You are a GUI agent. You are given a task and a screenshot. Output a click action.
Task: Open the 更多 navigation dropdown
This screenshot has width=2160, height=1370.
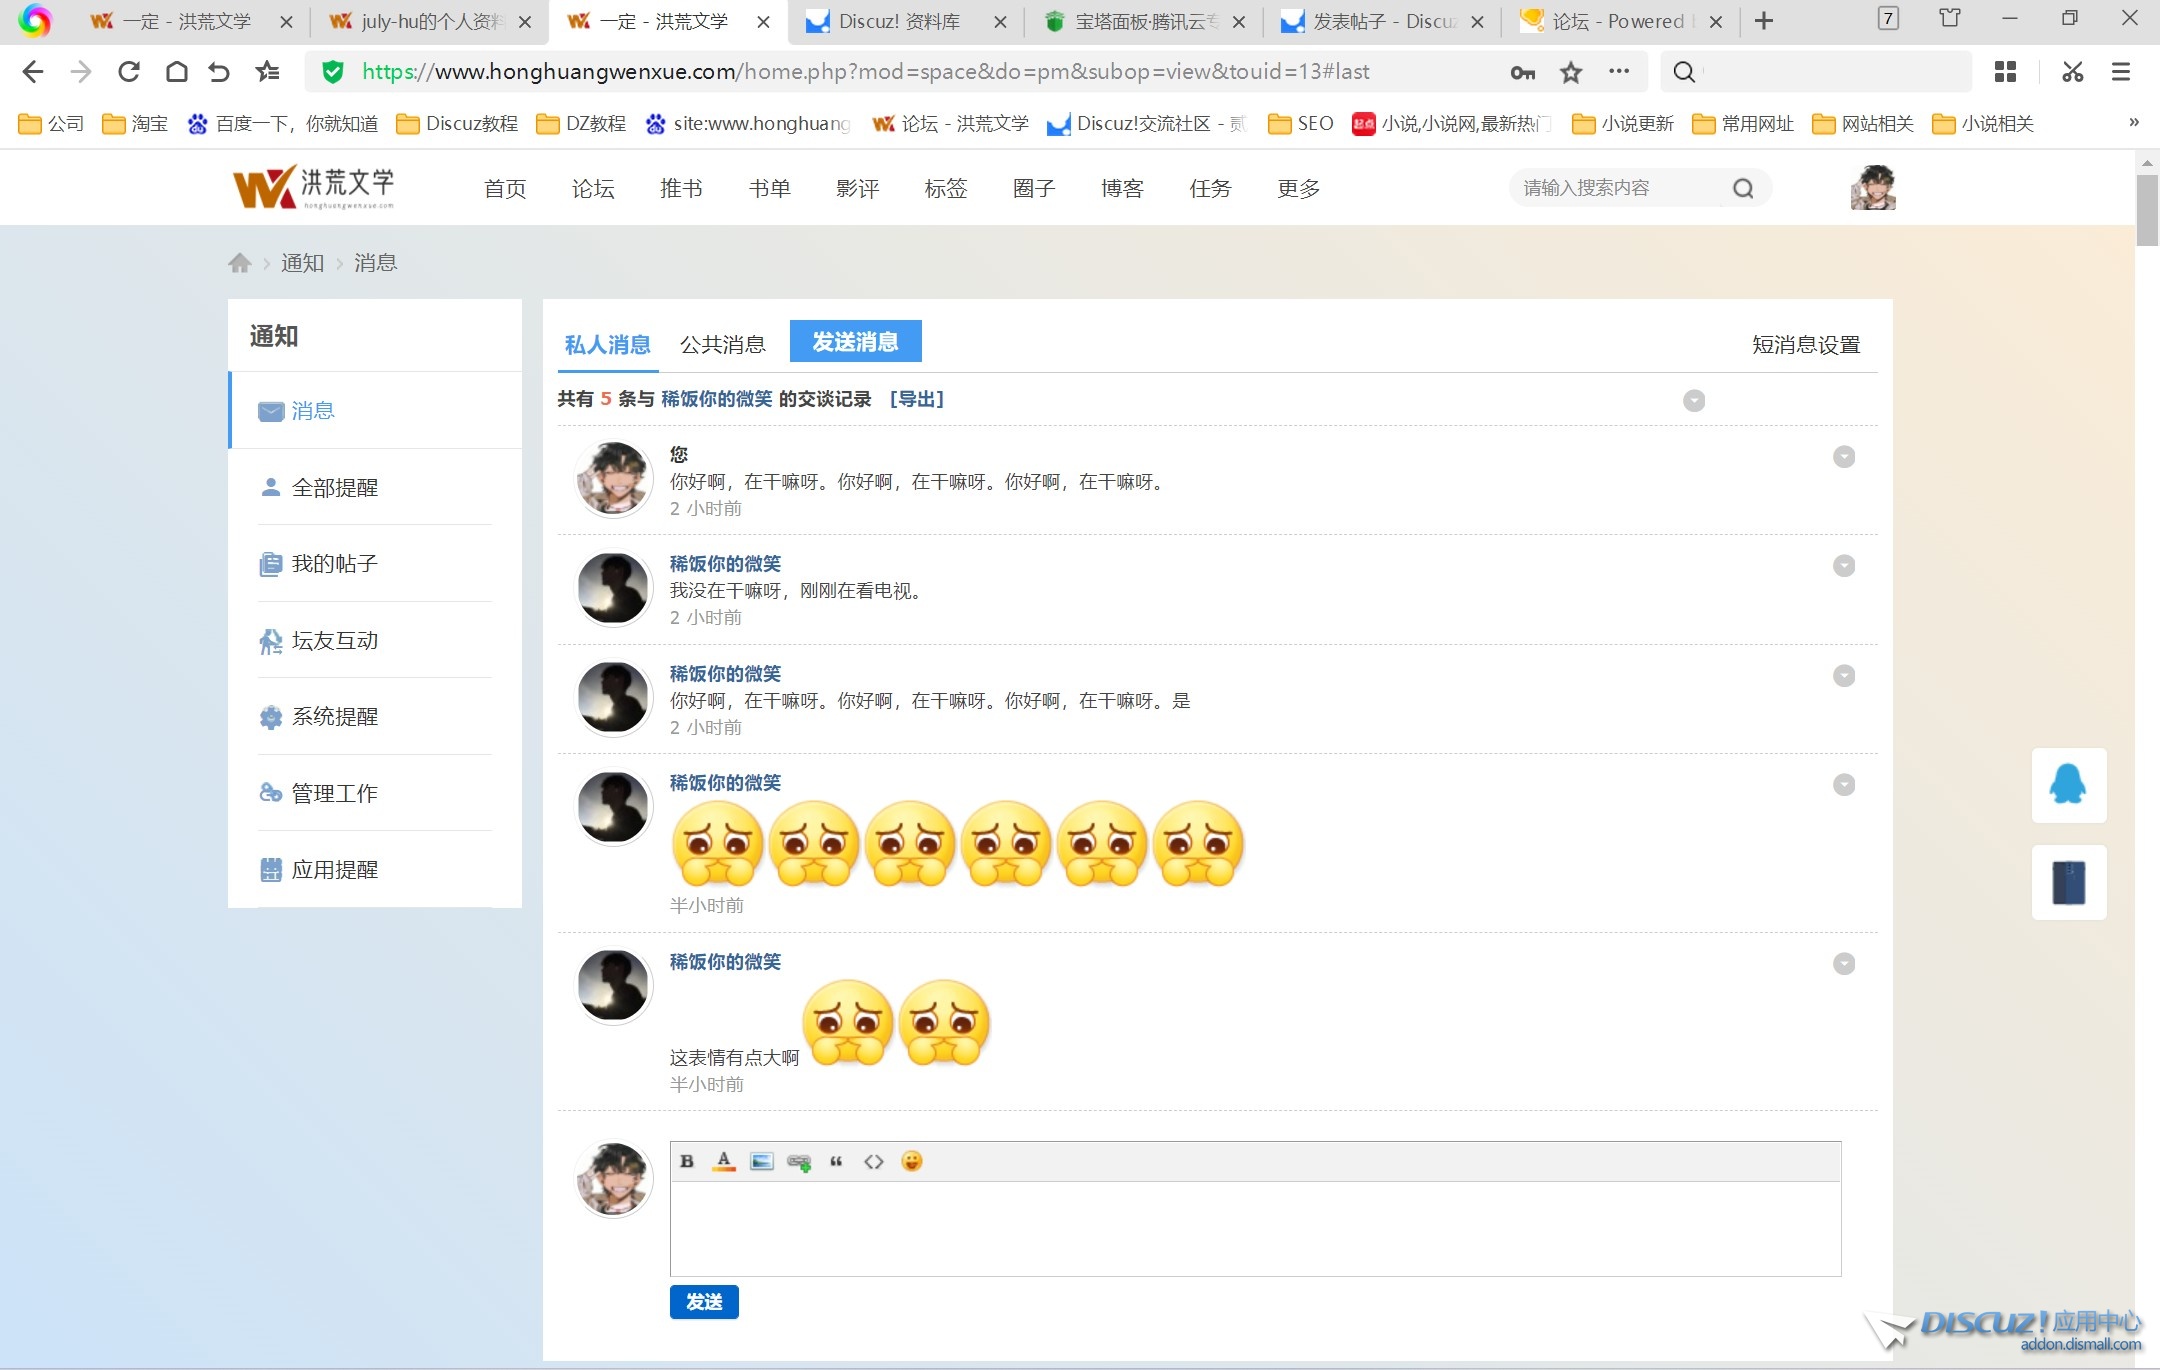point(1296,188)
